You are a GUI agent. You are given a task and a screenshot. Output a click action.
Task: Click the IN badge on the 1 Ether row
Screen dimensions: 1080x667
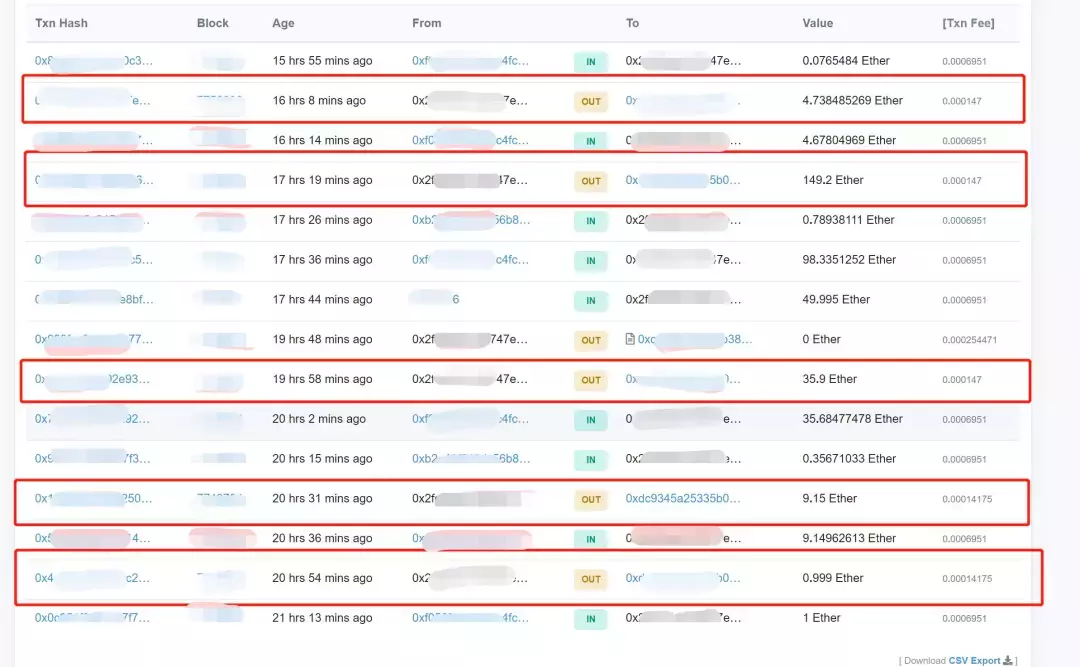tap(591, 619)
